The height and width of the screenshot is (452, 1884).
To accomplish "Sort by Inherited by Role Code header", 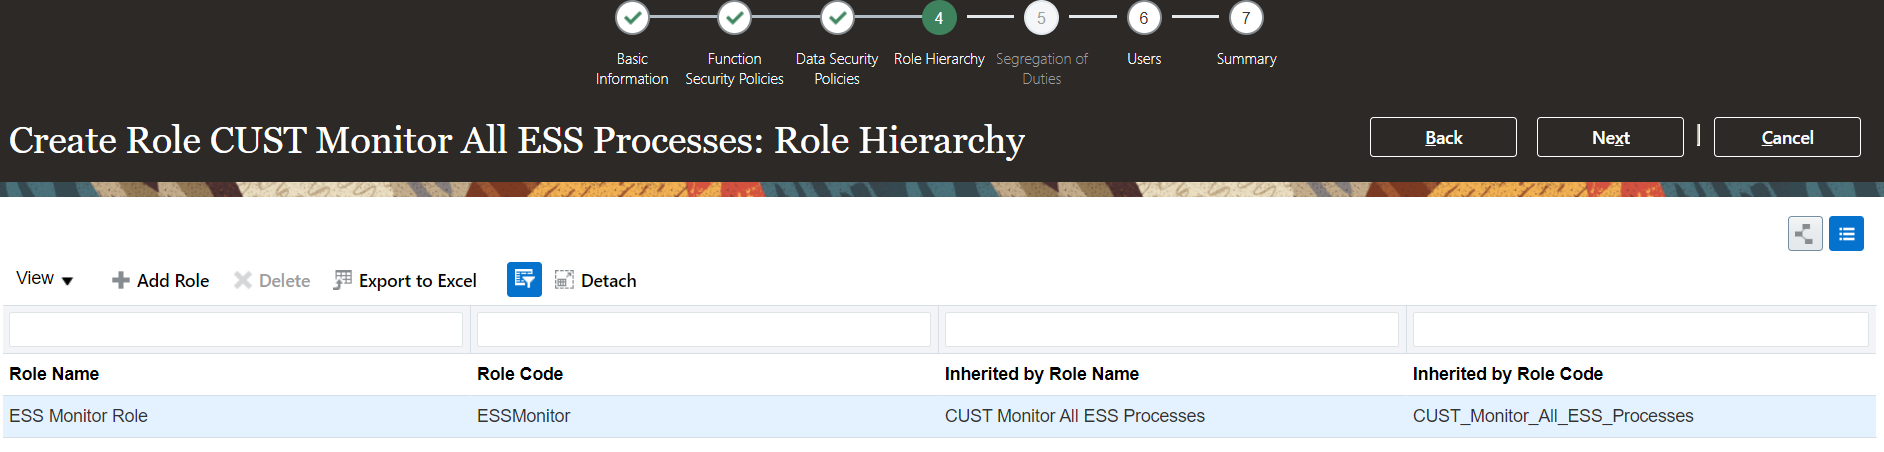I will (1508, 374).
